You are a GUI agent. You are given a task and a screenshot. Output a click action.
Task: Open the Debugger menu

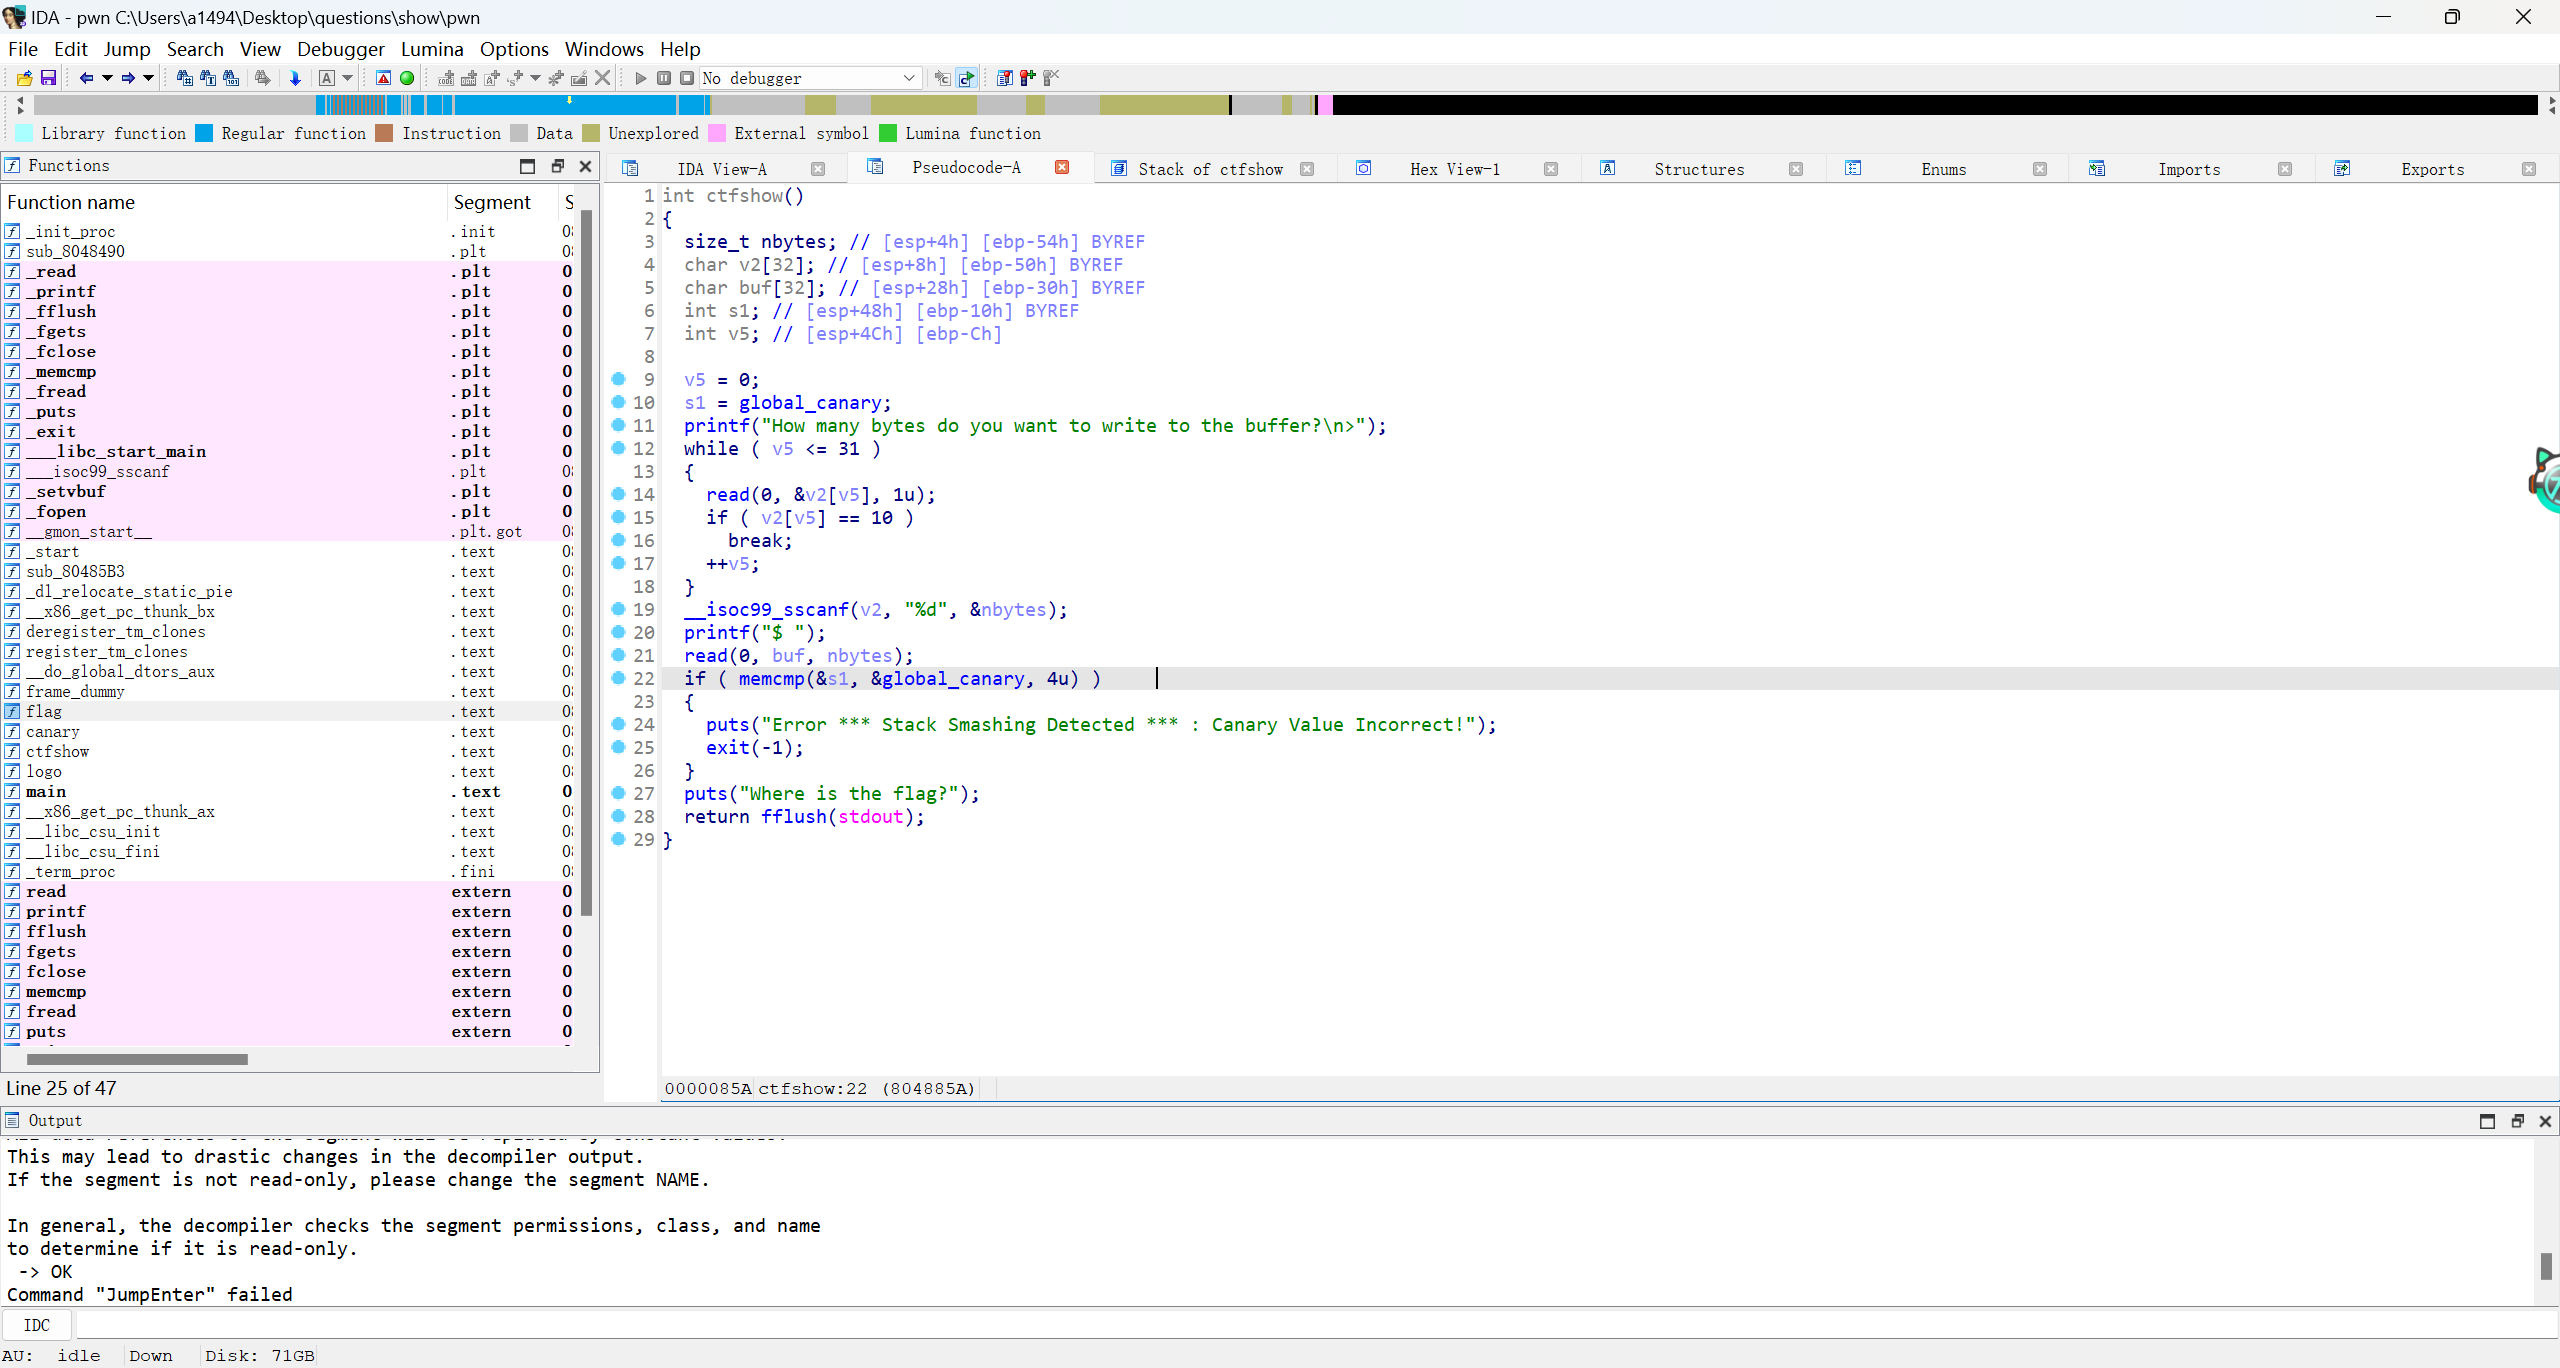[x=340, y=49]
